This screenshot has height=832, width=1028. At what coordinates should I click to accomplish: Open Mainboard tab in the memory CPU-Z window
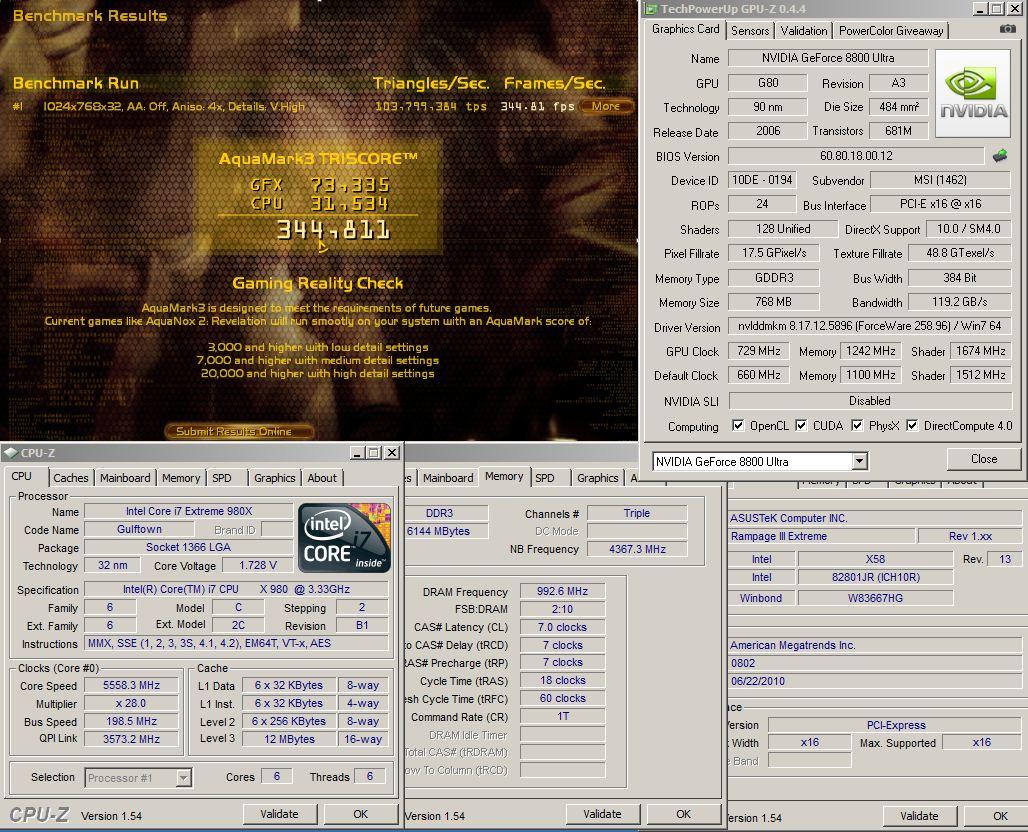(x=448, y=478)
